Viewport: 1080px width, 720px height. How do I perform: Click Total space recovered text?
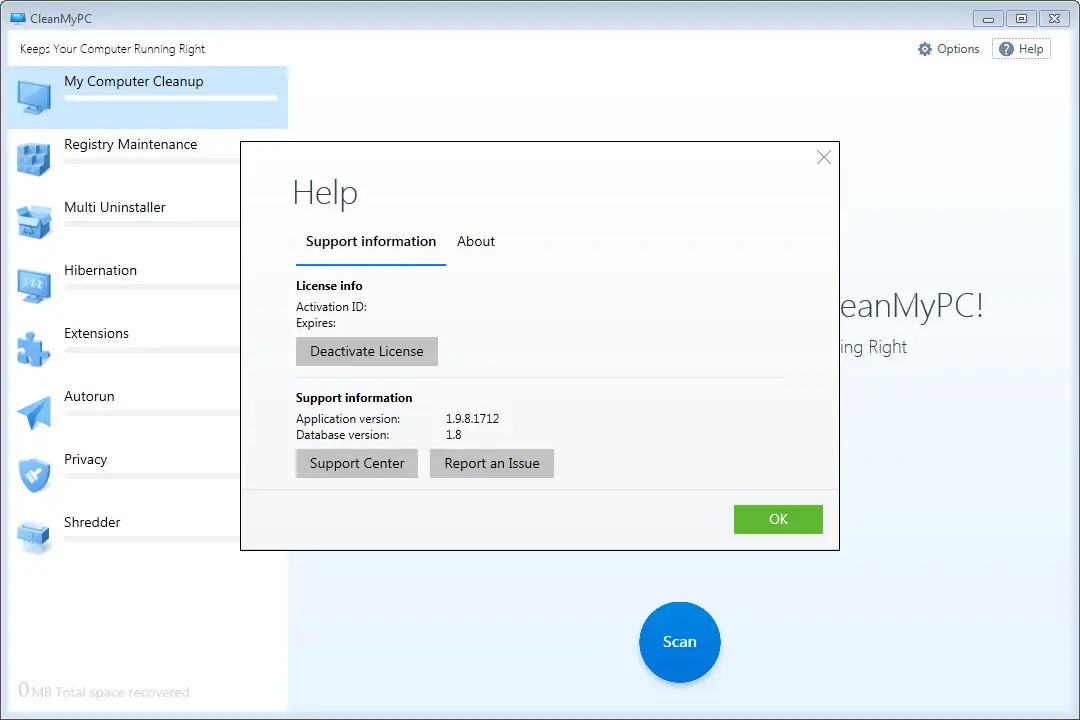(122, 692)
